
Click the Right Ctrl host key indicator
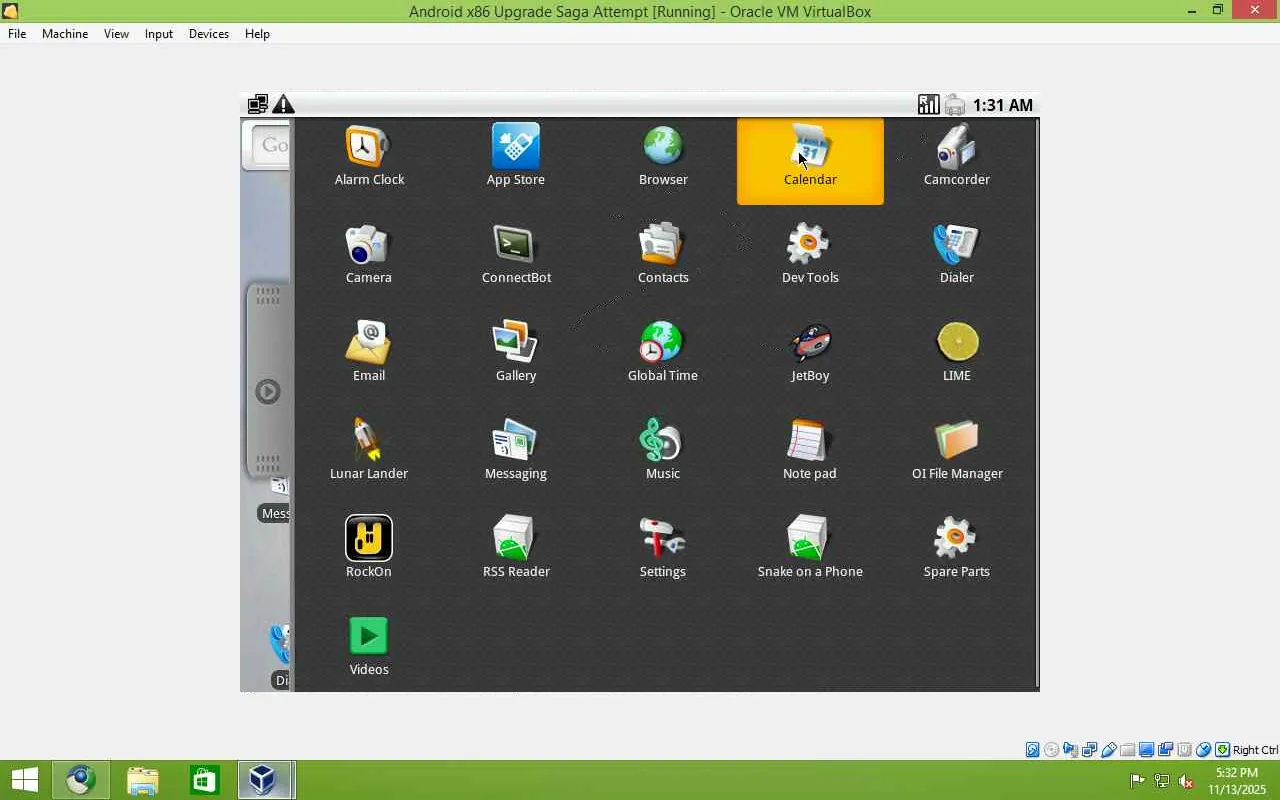1255,750
